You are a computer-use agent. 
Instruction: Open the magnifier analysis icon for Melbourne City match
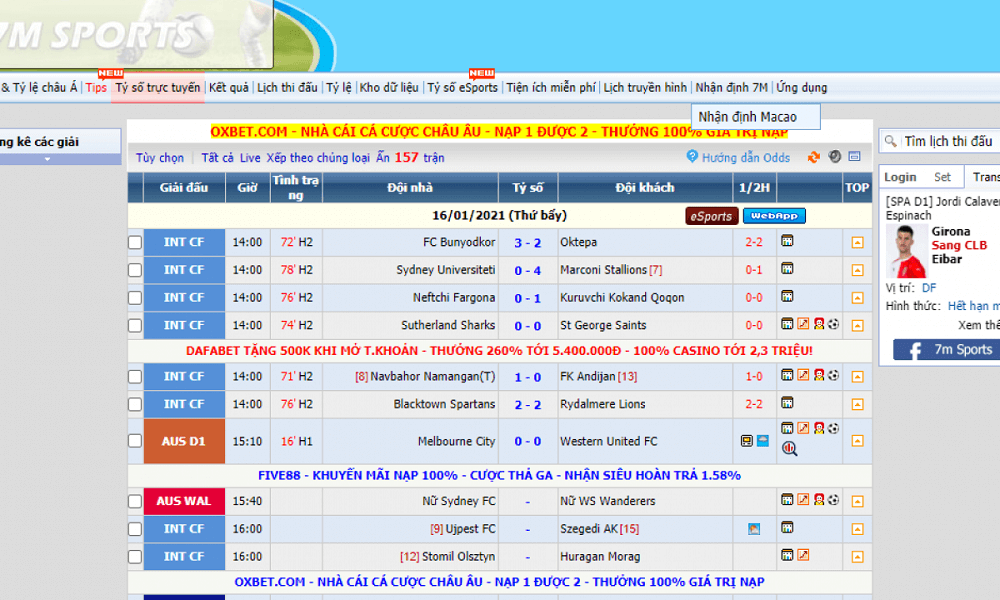click(790, 449)
